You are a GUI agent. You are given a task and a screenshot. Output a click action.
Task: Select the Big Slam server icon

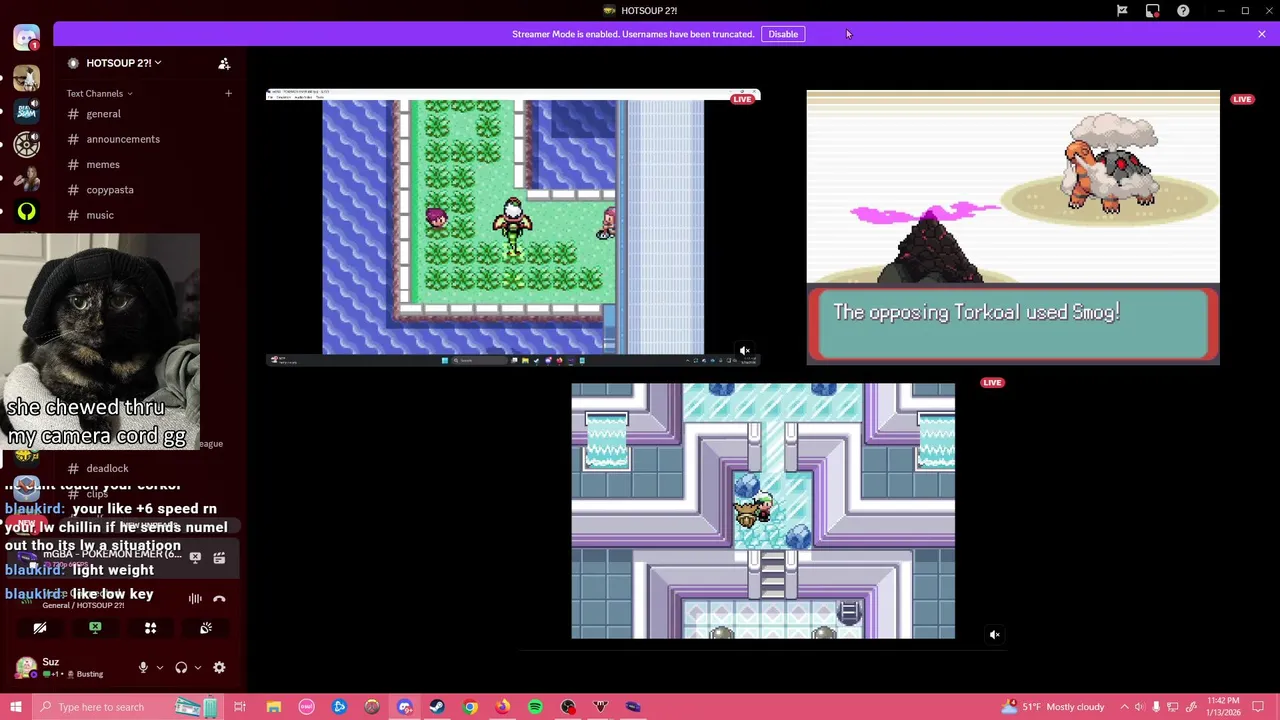coord(27,111)
